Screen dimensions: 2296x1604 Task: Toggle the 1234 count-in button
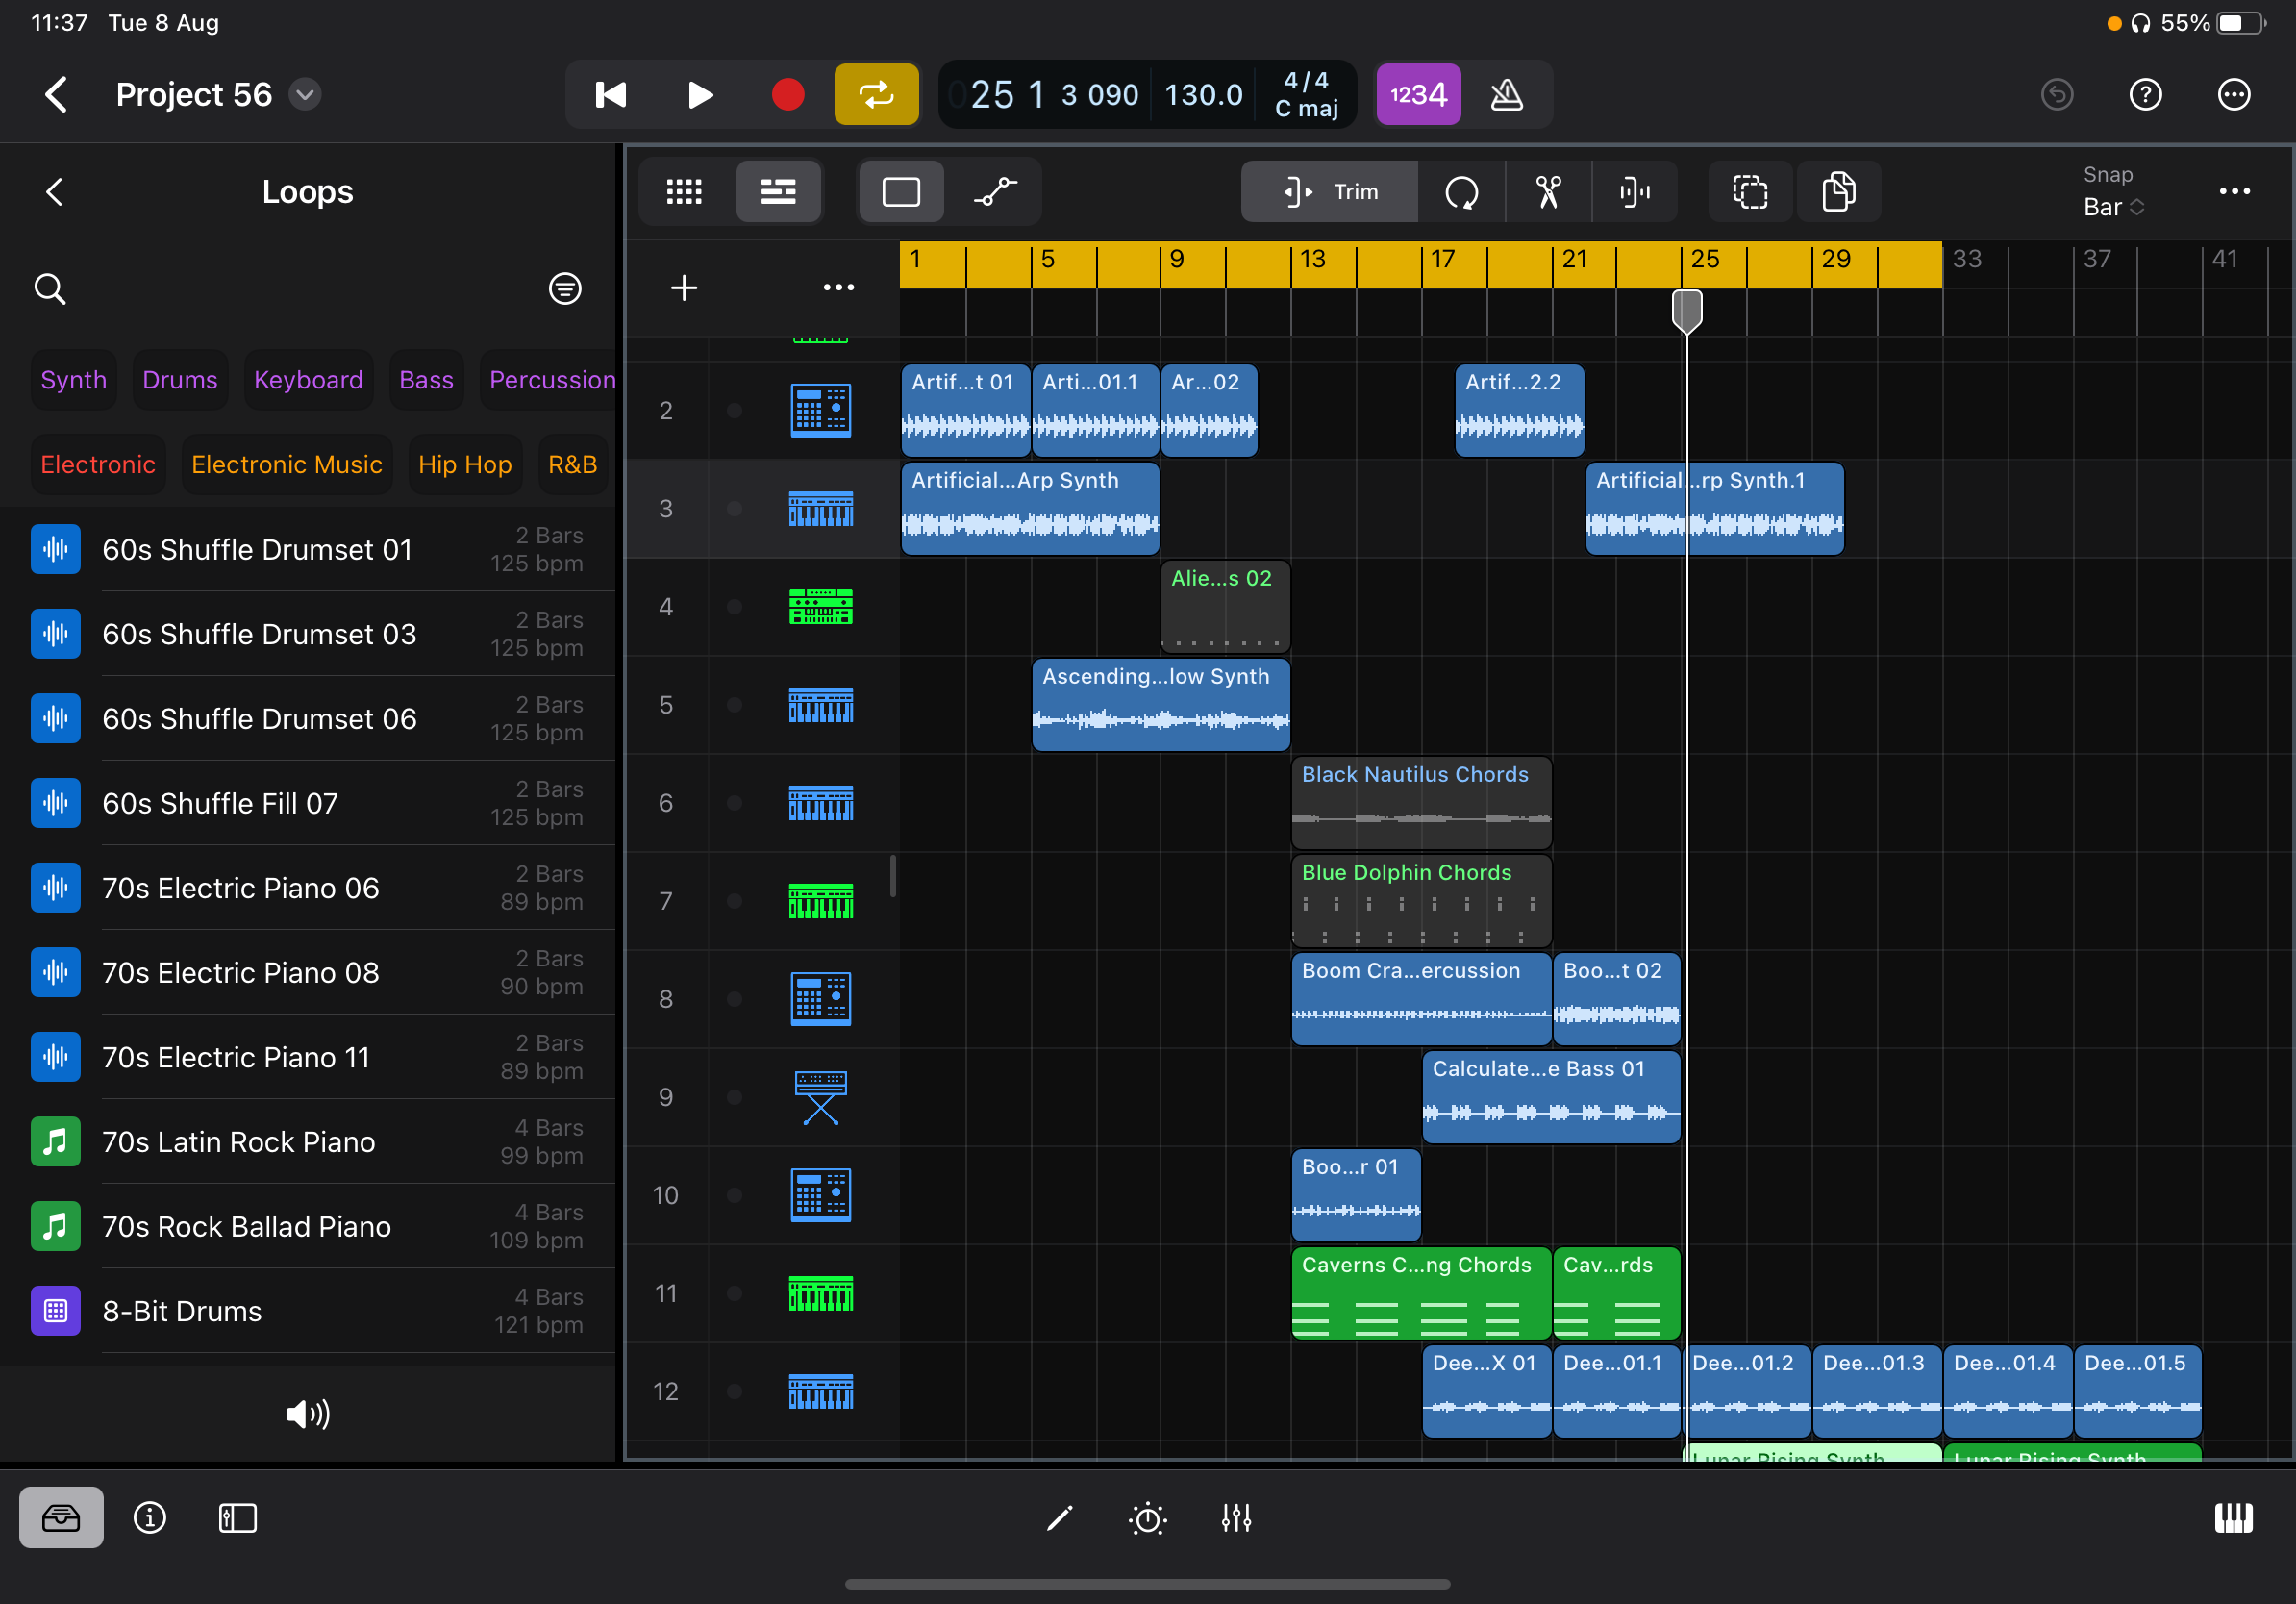pyautogui.click(x=1418, y=95)
